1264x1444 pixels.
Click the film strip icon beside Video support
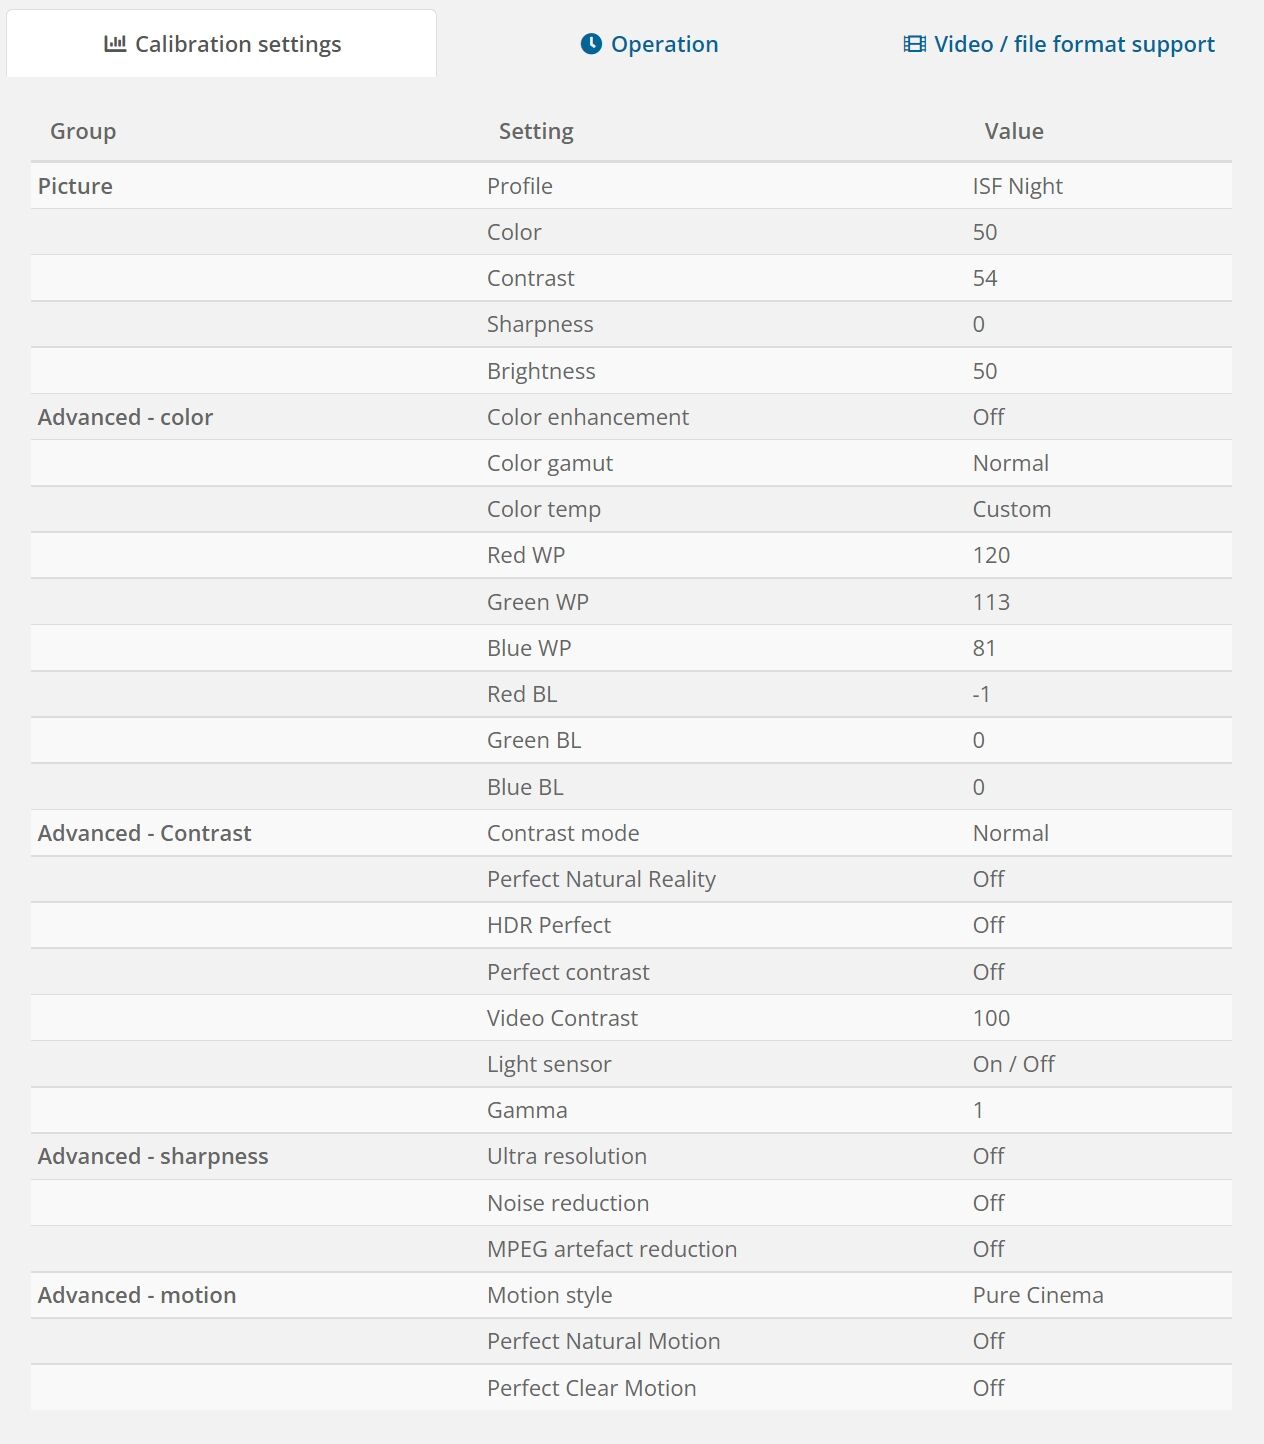point(914,44)
